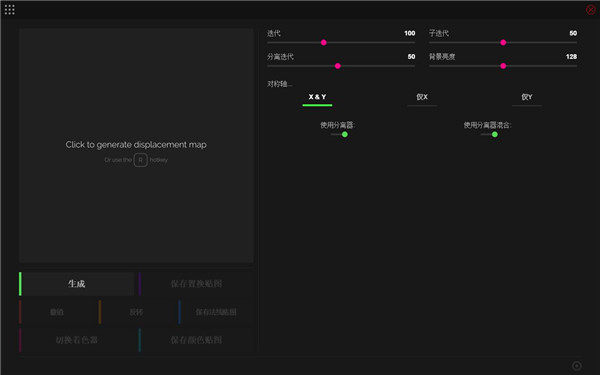Click the 切换着色器 button
The image size is (600, 375).
(77, 340)
